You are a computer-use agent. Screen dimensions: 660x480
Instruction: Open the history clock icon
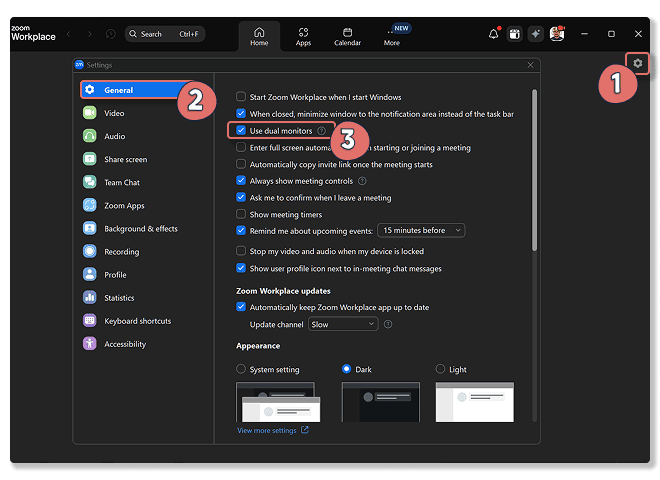click(110, 34)
